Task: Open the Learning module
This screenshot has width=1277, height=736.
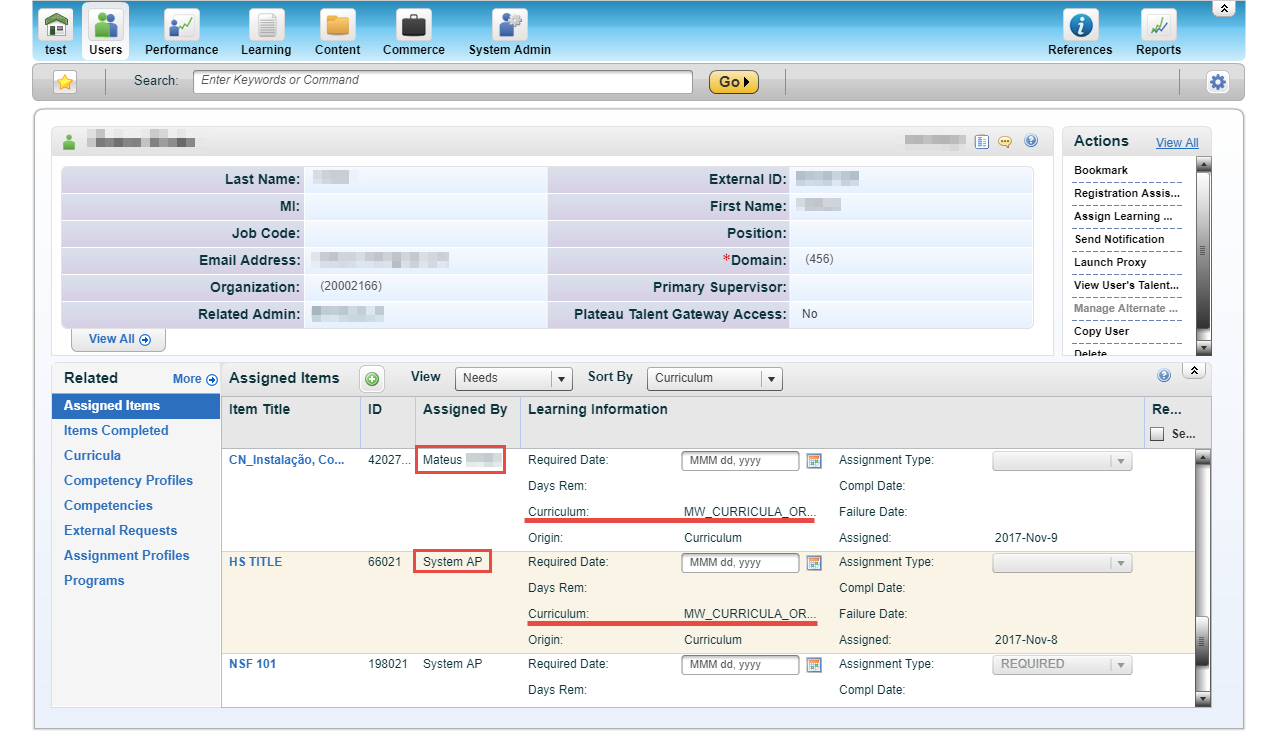Action: pyautogui.click(x=266, y=31)
